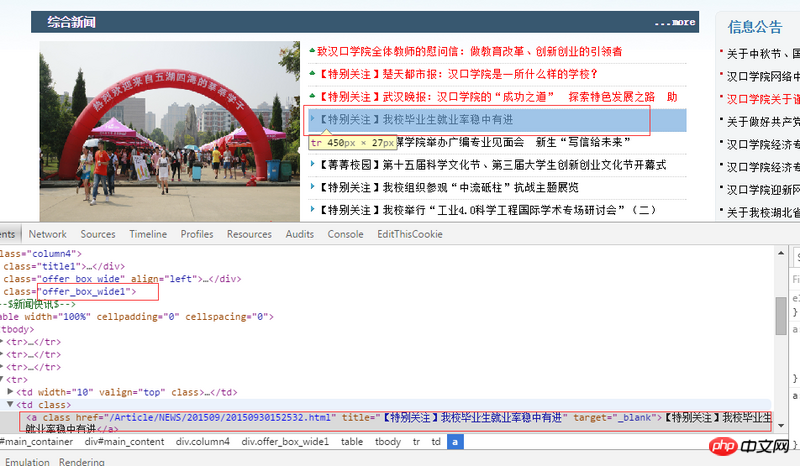Expand the first collapsed tr node under tbody
Screen dimensions: 800x466
[4, 342]
